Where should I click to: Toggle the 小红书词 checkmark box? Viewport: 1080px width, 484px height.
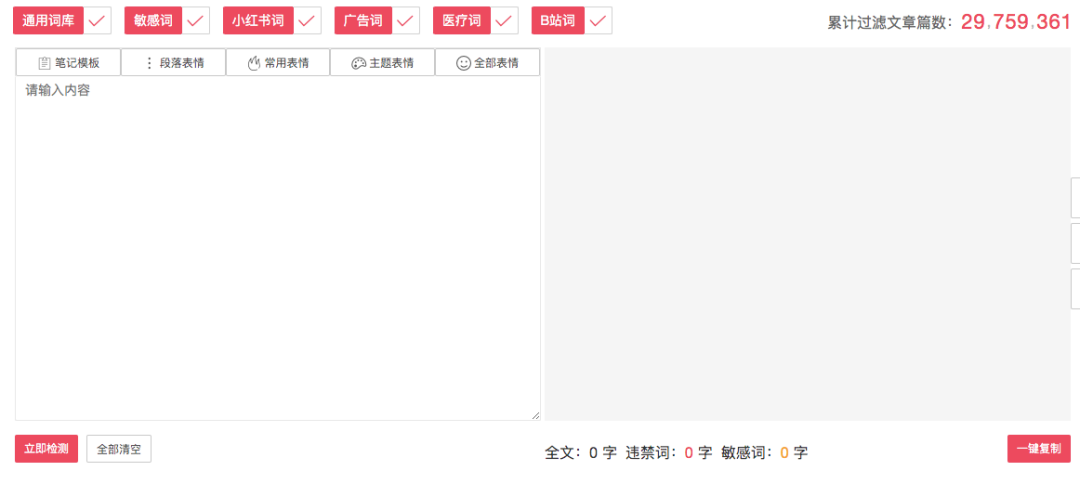307,21
